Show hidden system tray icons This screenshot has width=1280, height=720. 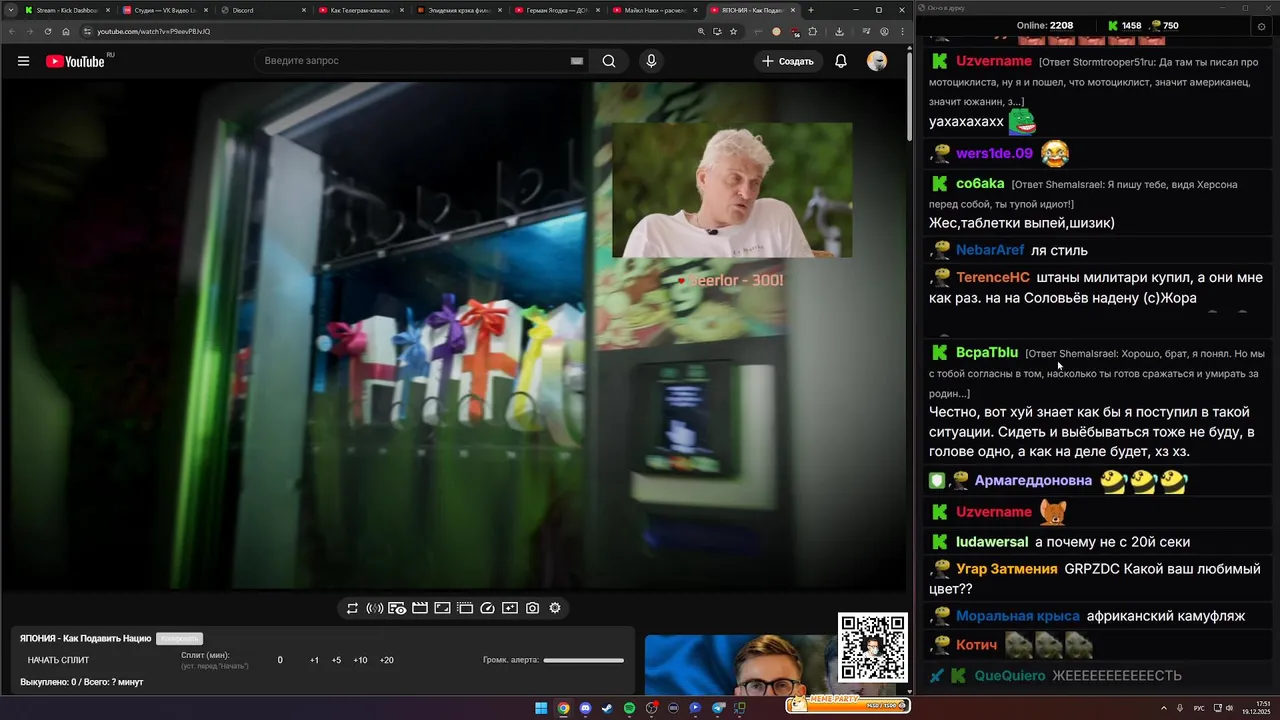pos(1163,707)
